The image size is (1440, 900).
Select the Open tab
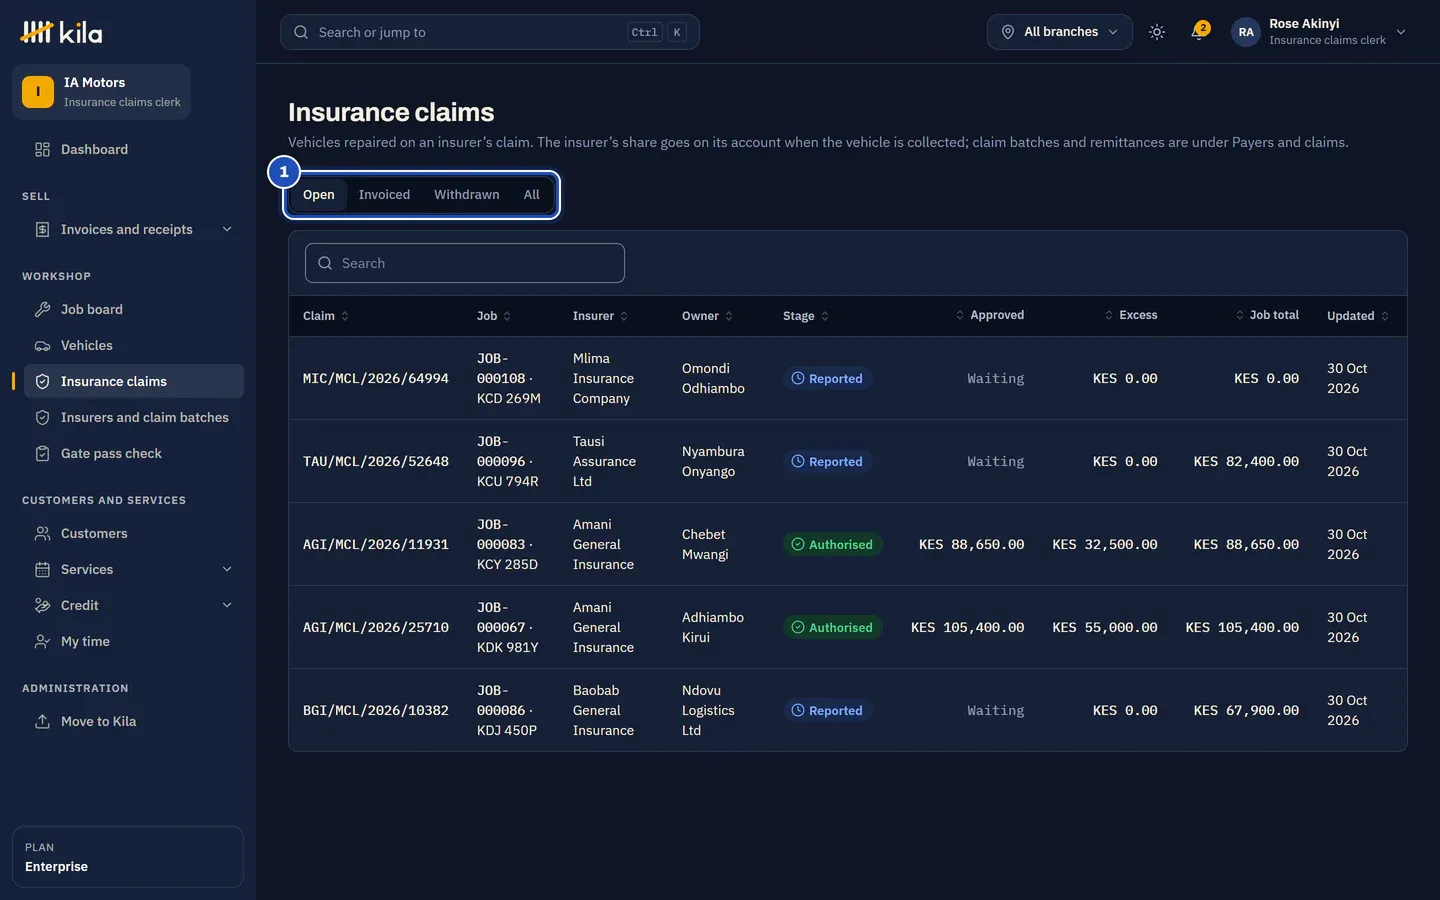pos(319,195)
